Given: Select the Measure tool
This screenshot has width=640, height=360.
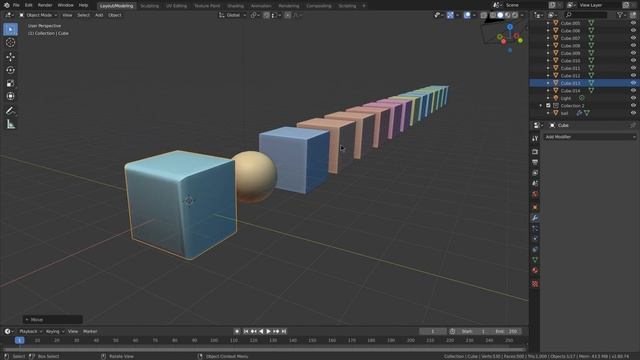Looking at the screenshot, I should 11,124.
